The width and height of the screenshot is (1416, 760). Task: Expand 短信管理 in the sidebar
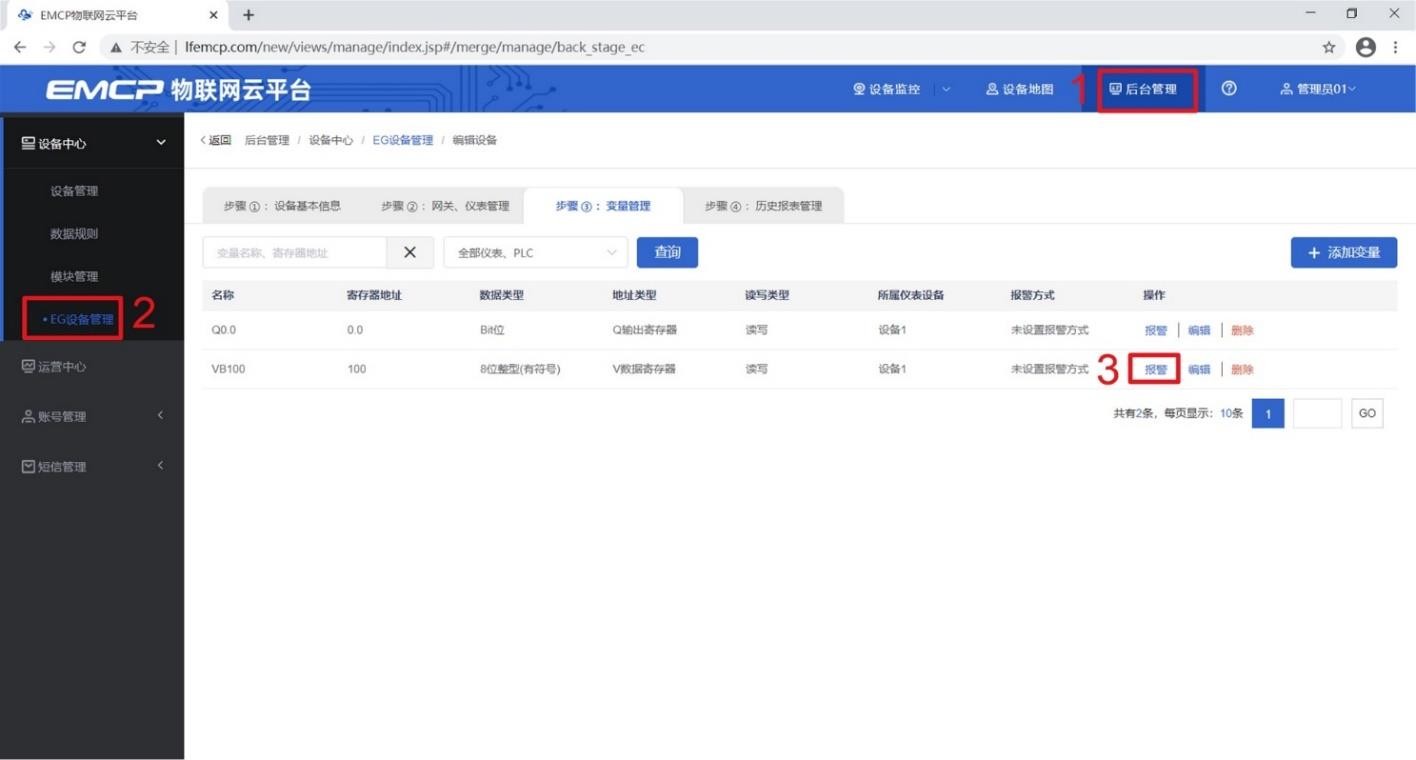click(x=92, y=466)
